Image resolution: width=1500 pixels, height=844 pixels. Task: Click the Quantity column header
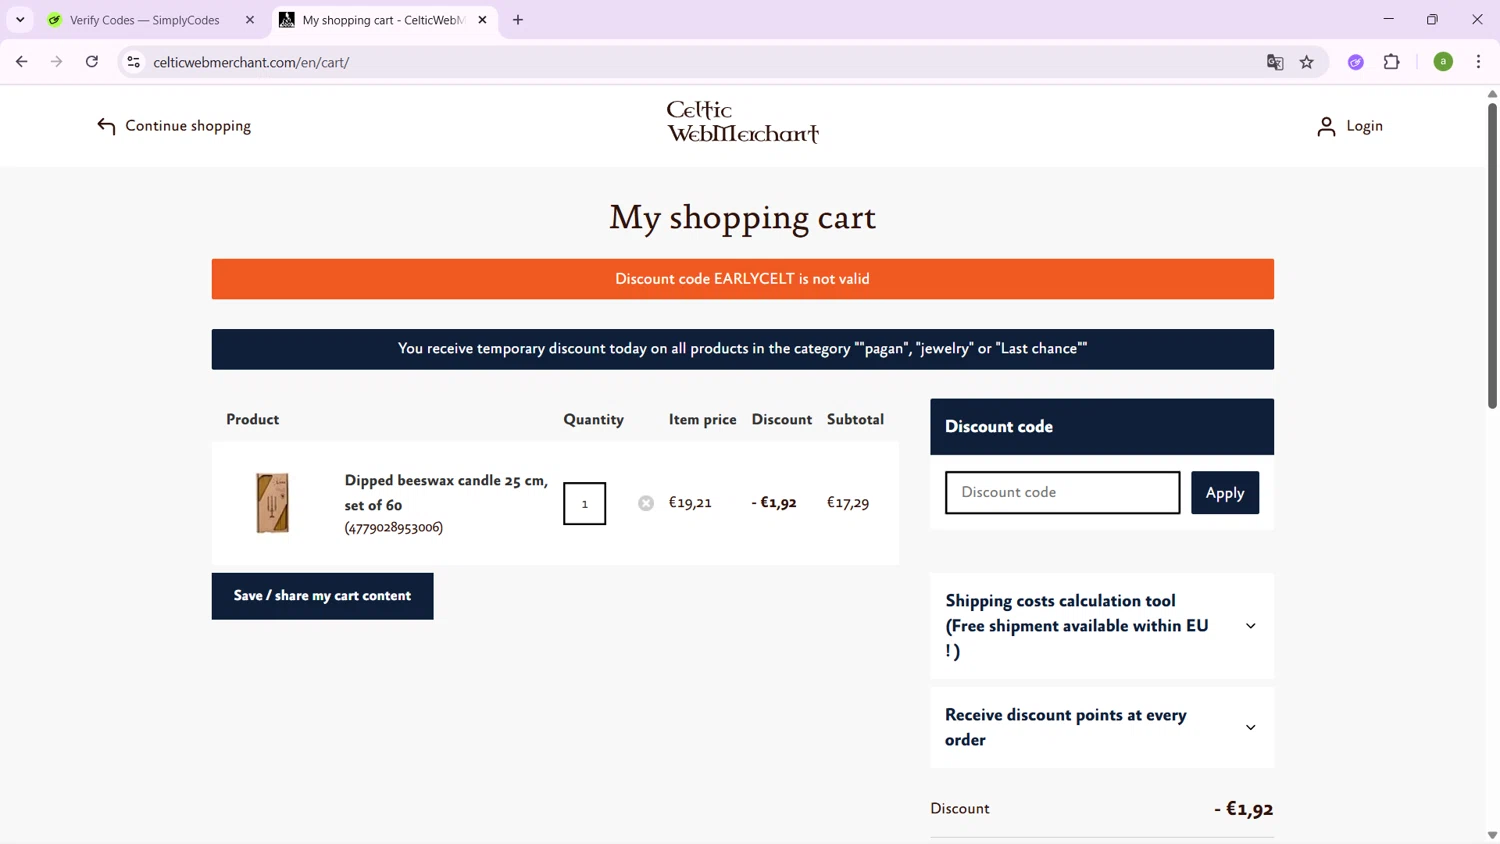pos(593,420)
